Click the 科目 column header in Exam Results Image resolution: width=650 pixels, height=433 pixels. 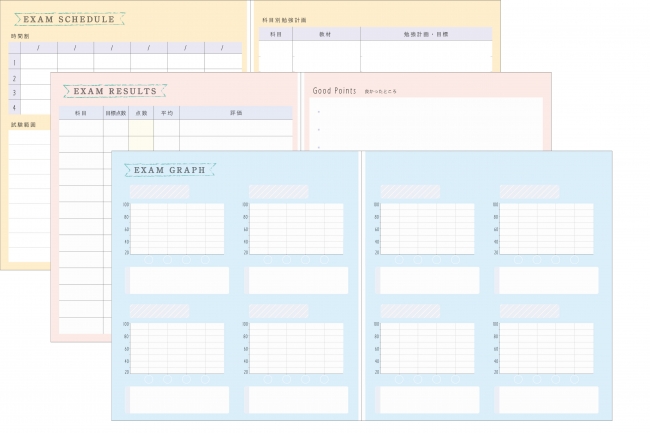tap(81, 114)
